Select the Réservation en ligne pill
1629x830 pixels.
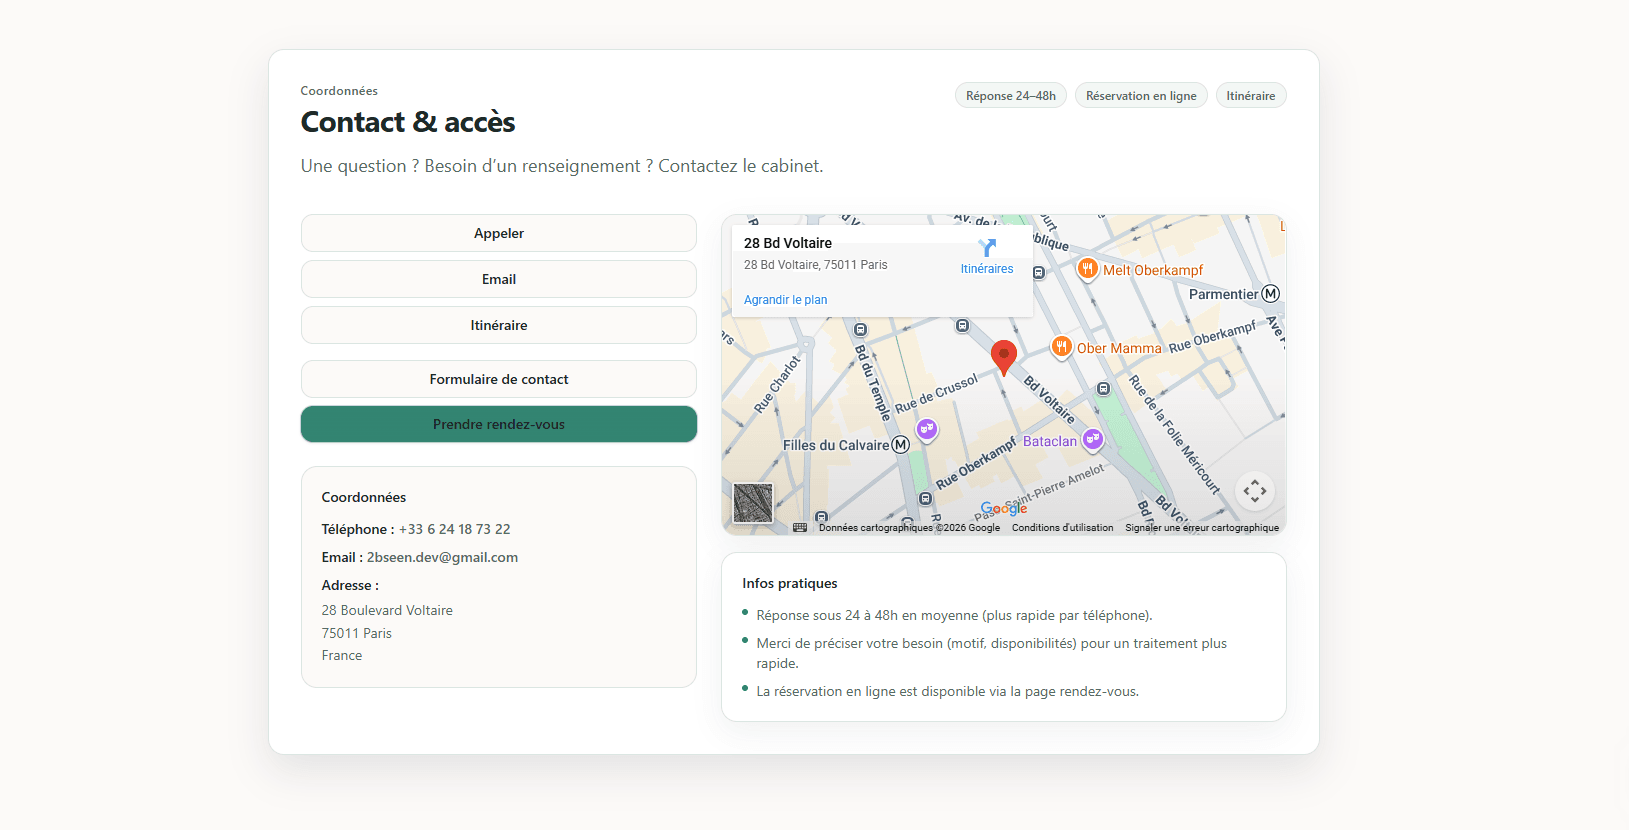[1140, 96]
